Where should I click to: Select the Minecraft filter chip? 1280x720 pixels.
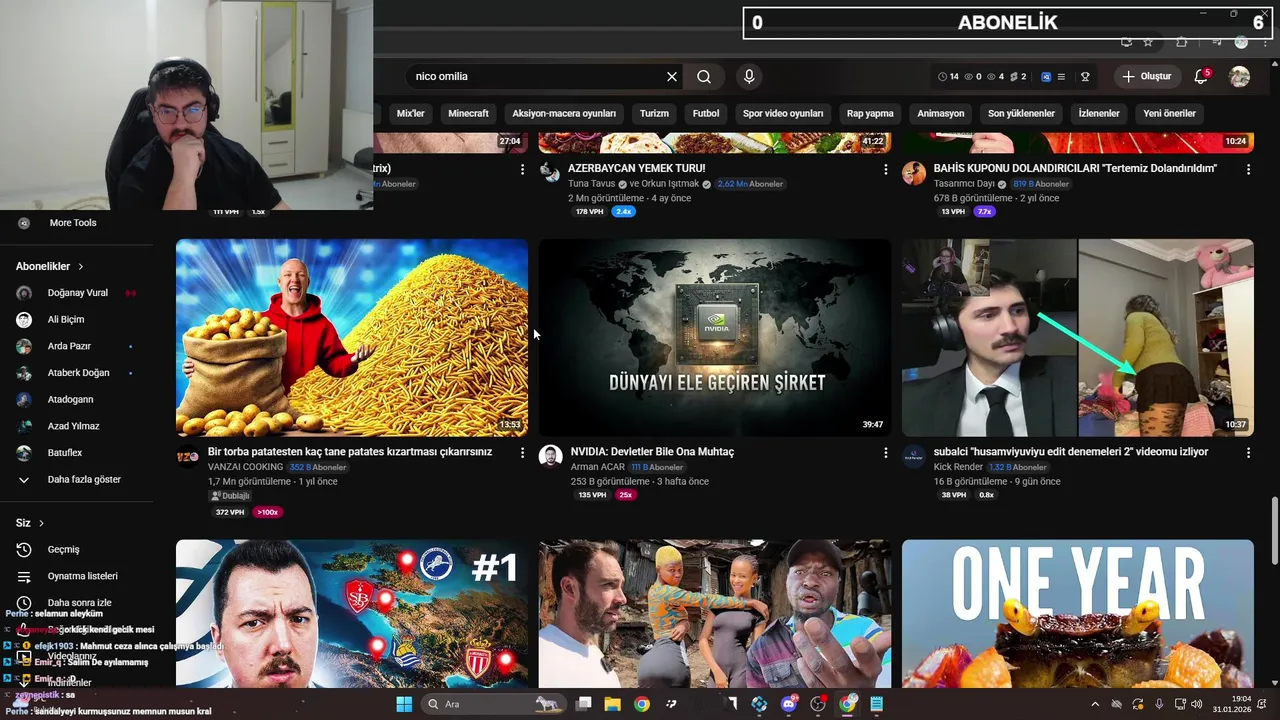tap(468, 114)
